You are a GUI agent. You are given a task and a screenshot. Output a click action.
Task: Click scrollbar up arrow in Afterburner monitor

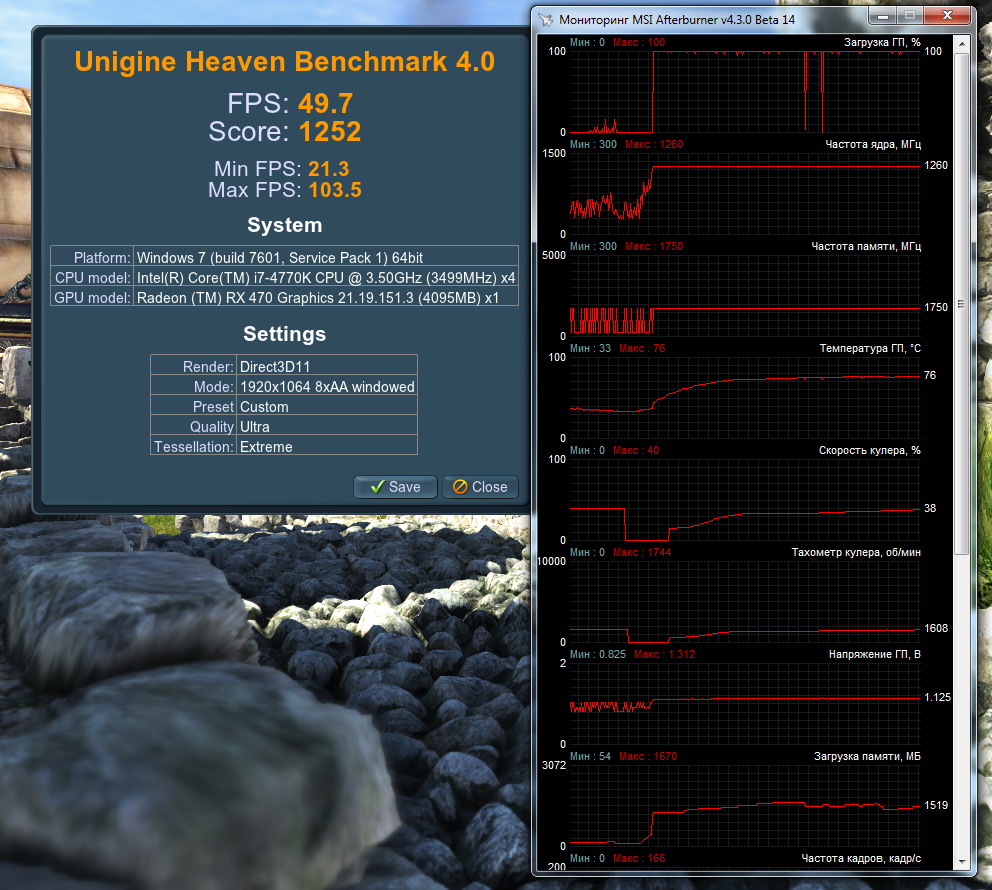point(962,44)
